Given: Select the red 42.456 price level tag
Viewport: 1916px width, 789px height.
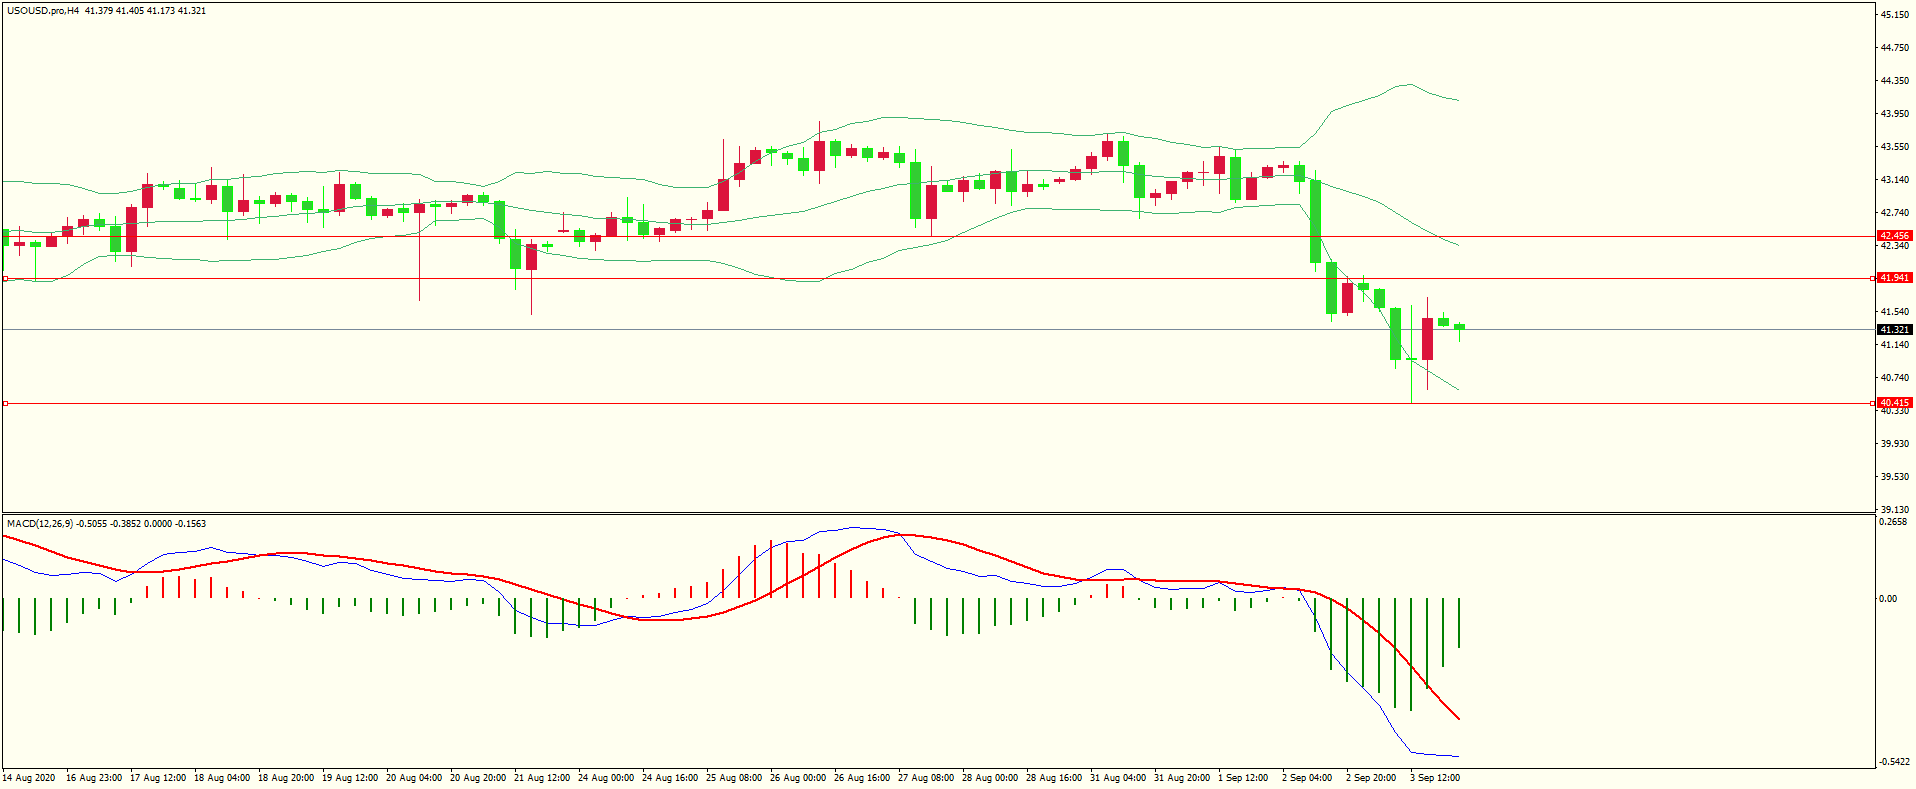Looking at the screenshot, I should [1895, 236].
